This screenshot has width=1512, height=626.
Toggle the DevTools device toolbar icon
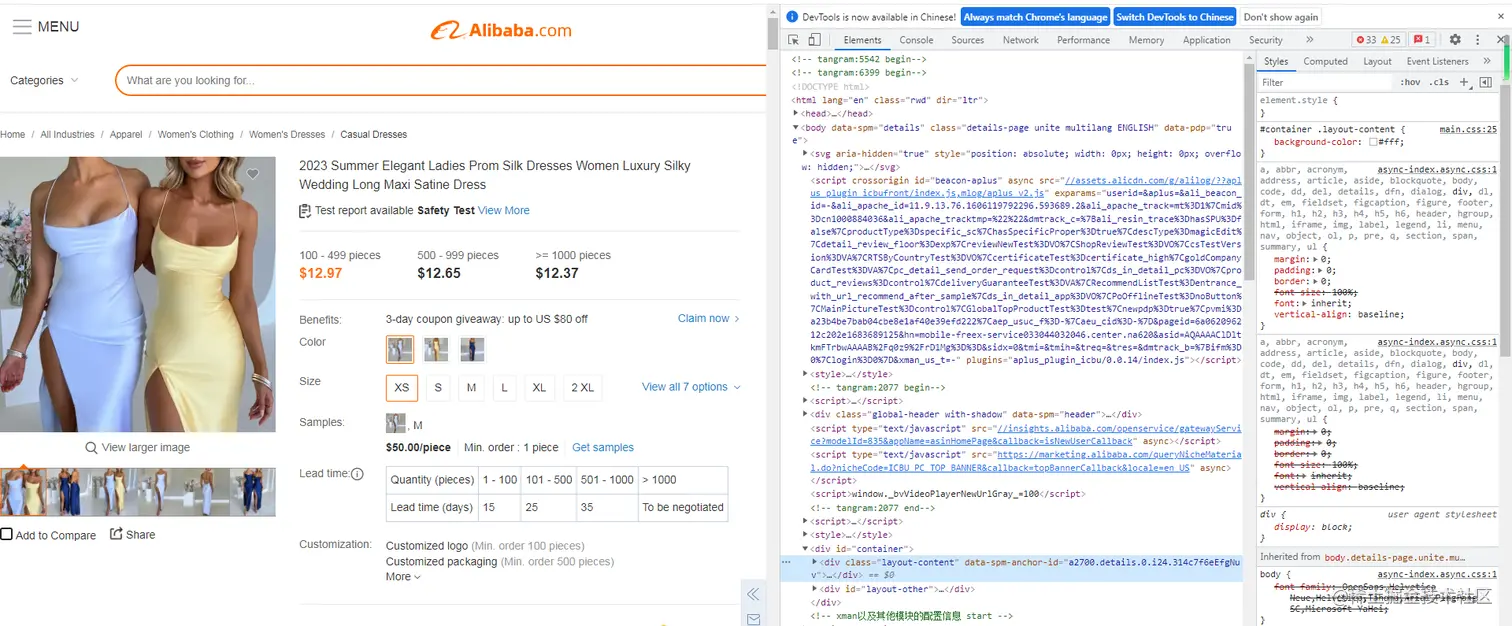814,40
